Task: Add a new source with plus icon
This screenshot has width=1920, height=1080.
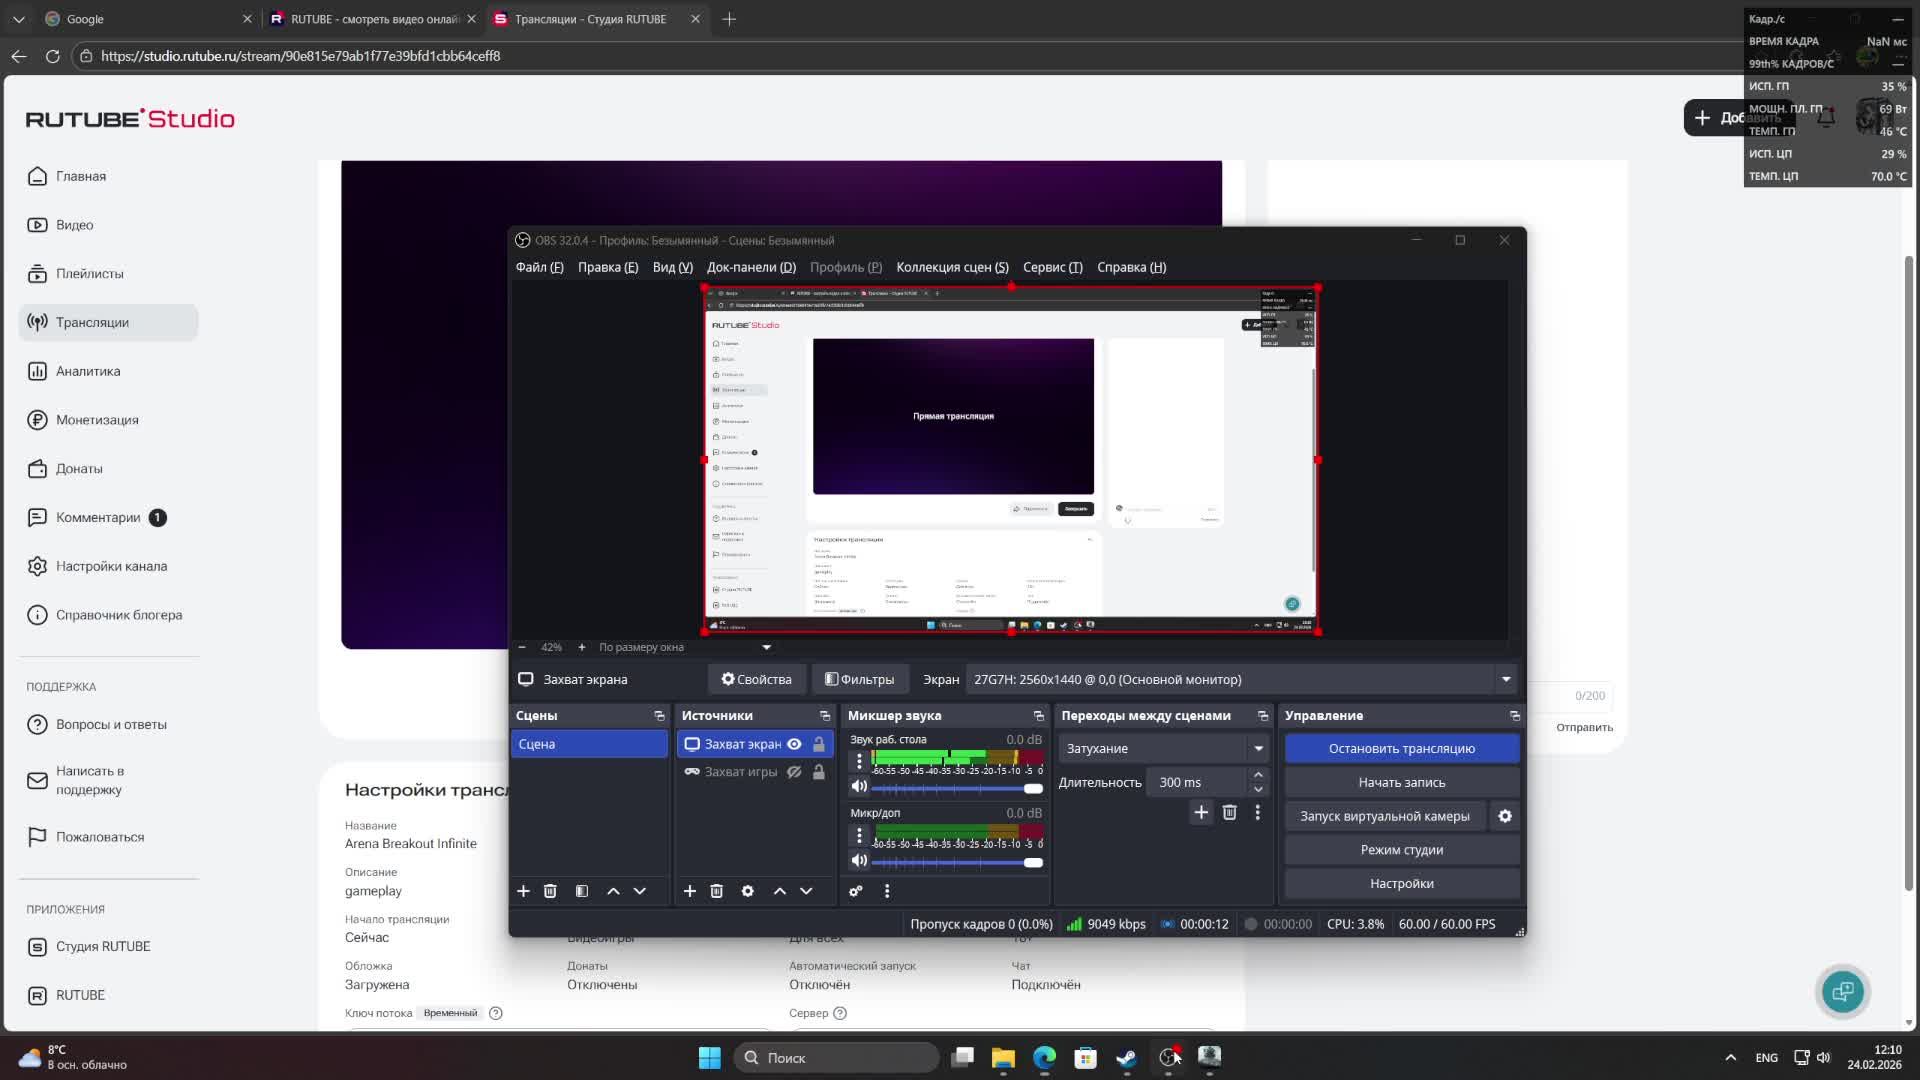Action: point(689,891)
